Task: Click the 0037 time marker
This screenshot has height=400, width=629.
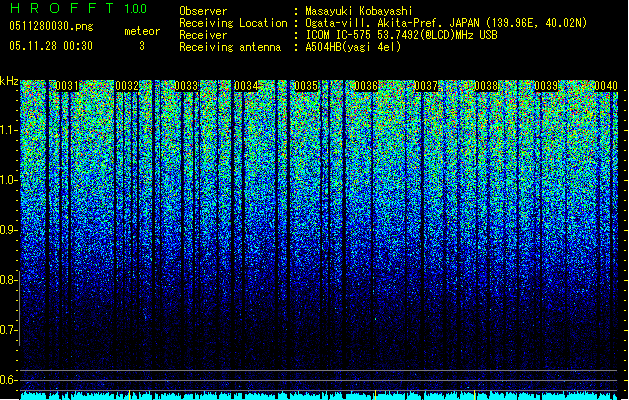Action: click(426, 86)
